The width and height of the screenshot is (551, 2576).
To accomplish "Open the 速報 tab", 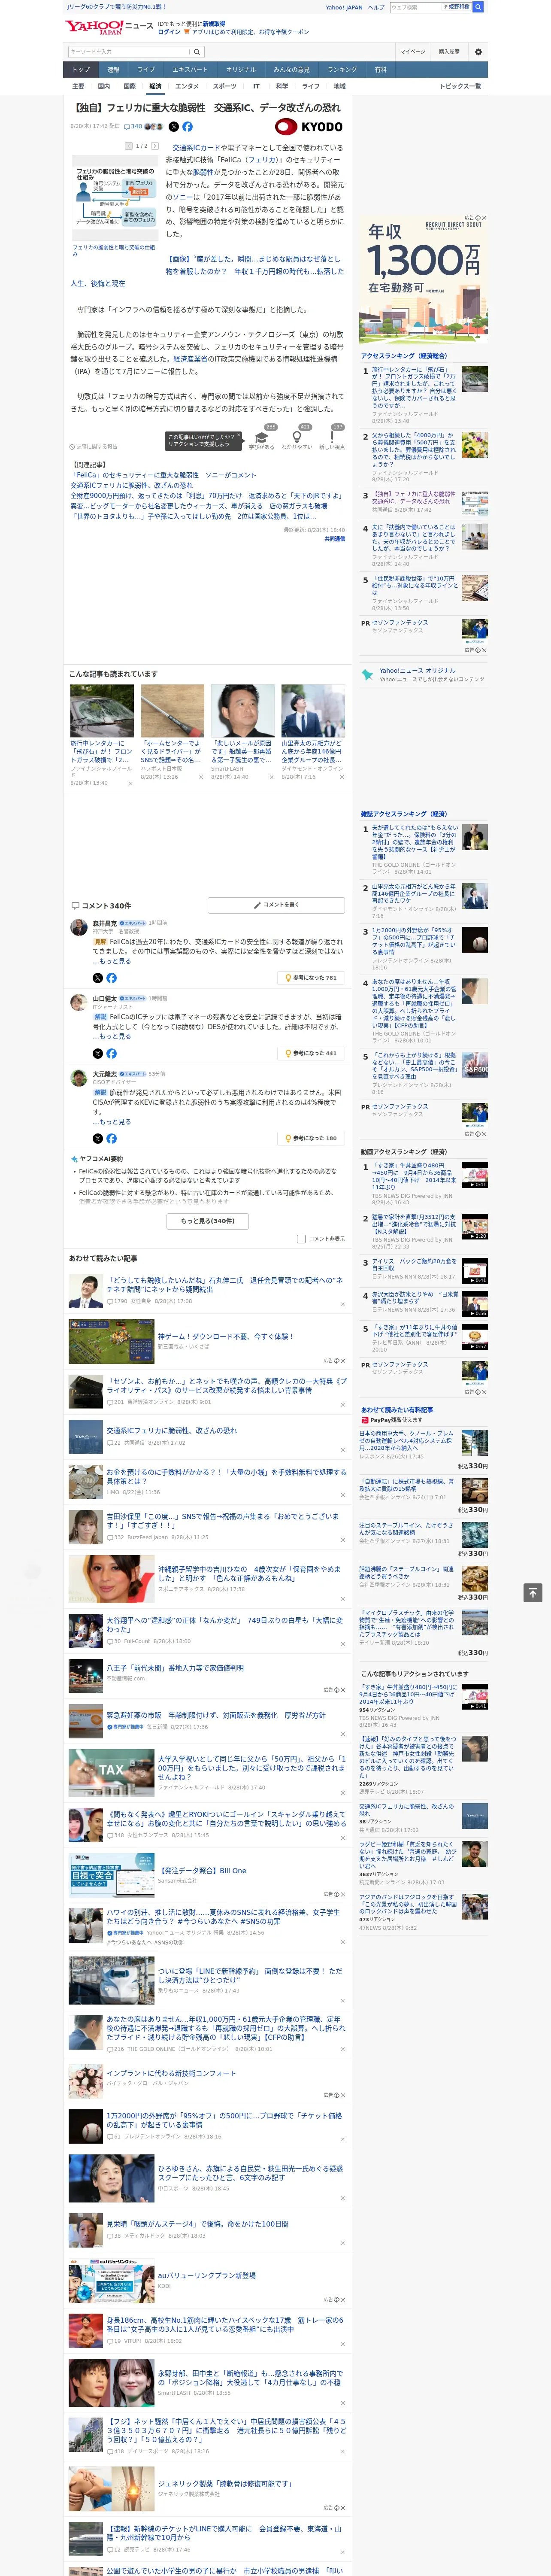I will pyautogui.click(x=113, y=69).
